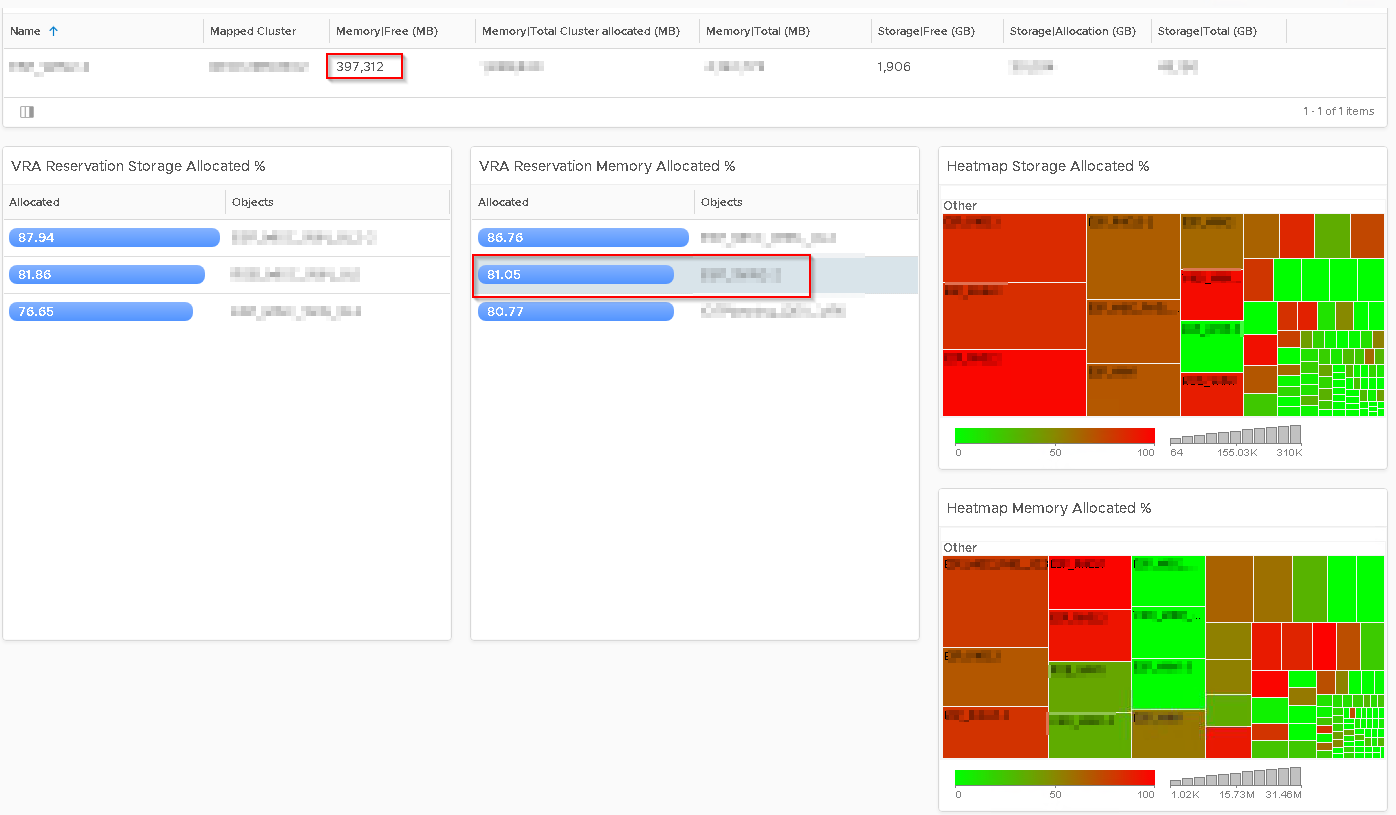The width and height of the screenshot is (1396, 815).
Task: Sort by the Storage|Total (GB) column header
Action: pos(1206,31)
